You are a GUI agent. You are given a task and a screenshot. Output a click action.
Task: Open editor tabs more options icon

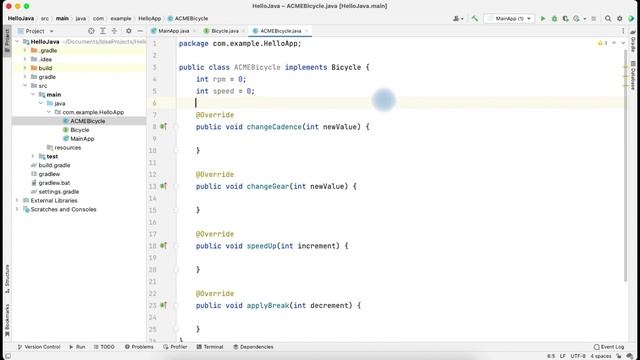pyautogui.click(x=623, y=31)
